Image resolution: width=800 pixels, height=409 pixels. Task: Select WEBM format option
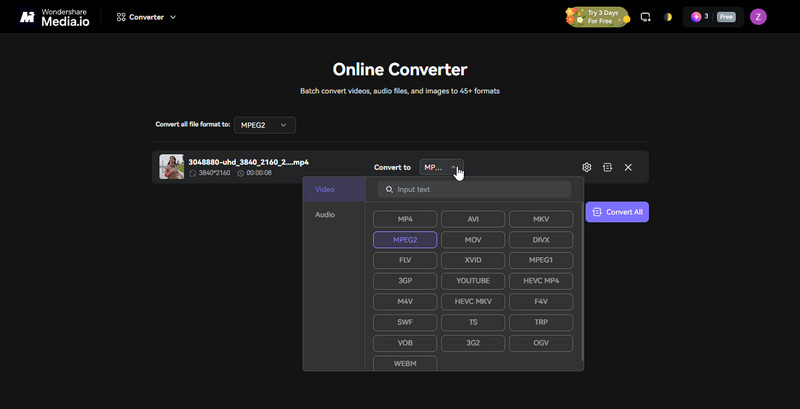click(x=405, y=364)
